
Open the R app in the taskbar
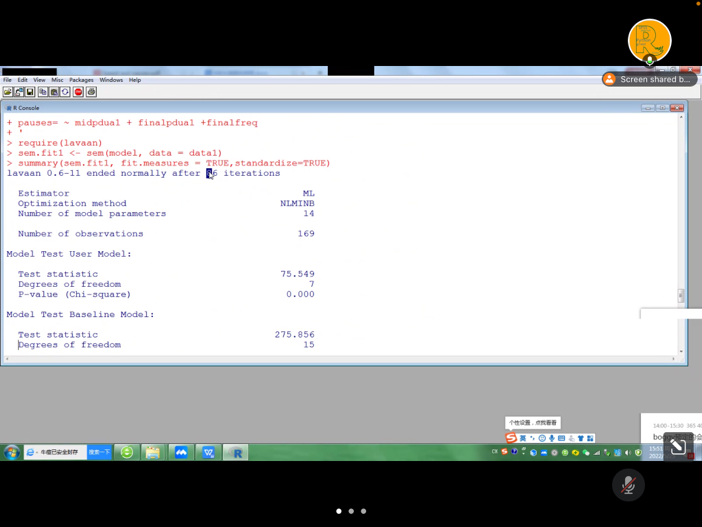(235, 452)
